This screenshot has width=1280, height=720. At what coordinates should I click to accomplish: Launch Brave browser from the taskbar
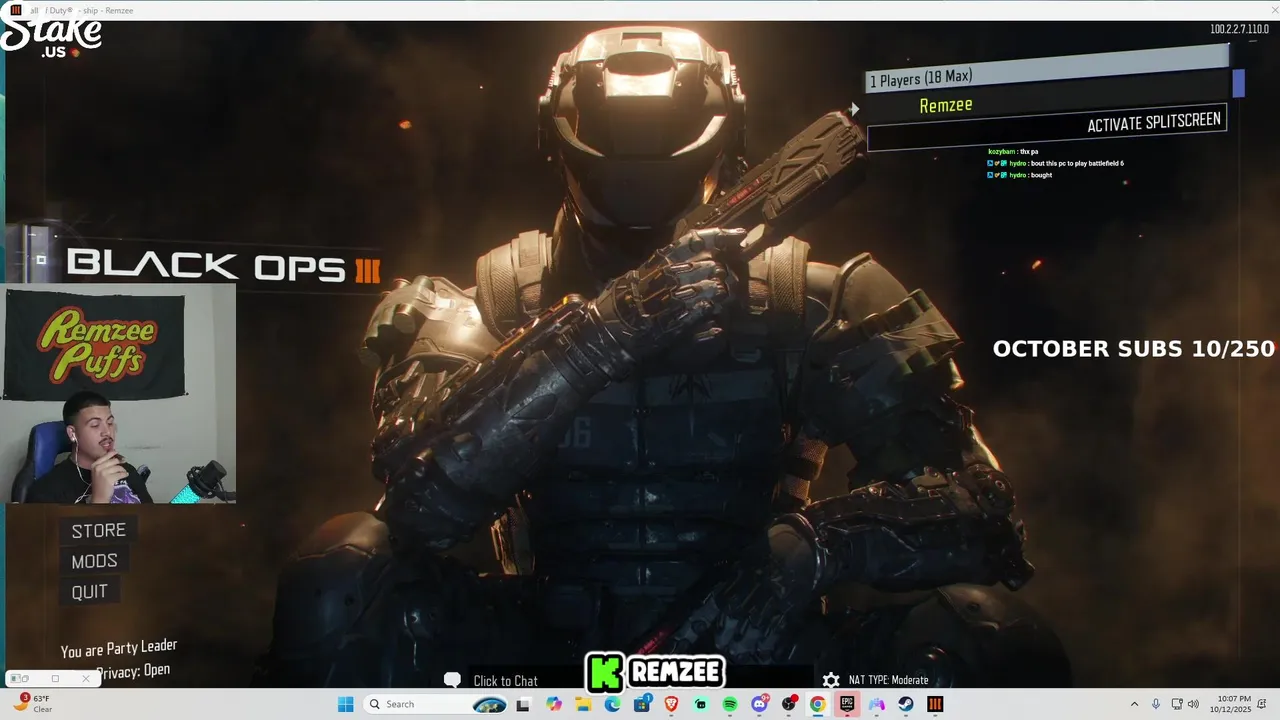(671, 704)
